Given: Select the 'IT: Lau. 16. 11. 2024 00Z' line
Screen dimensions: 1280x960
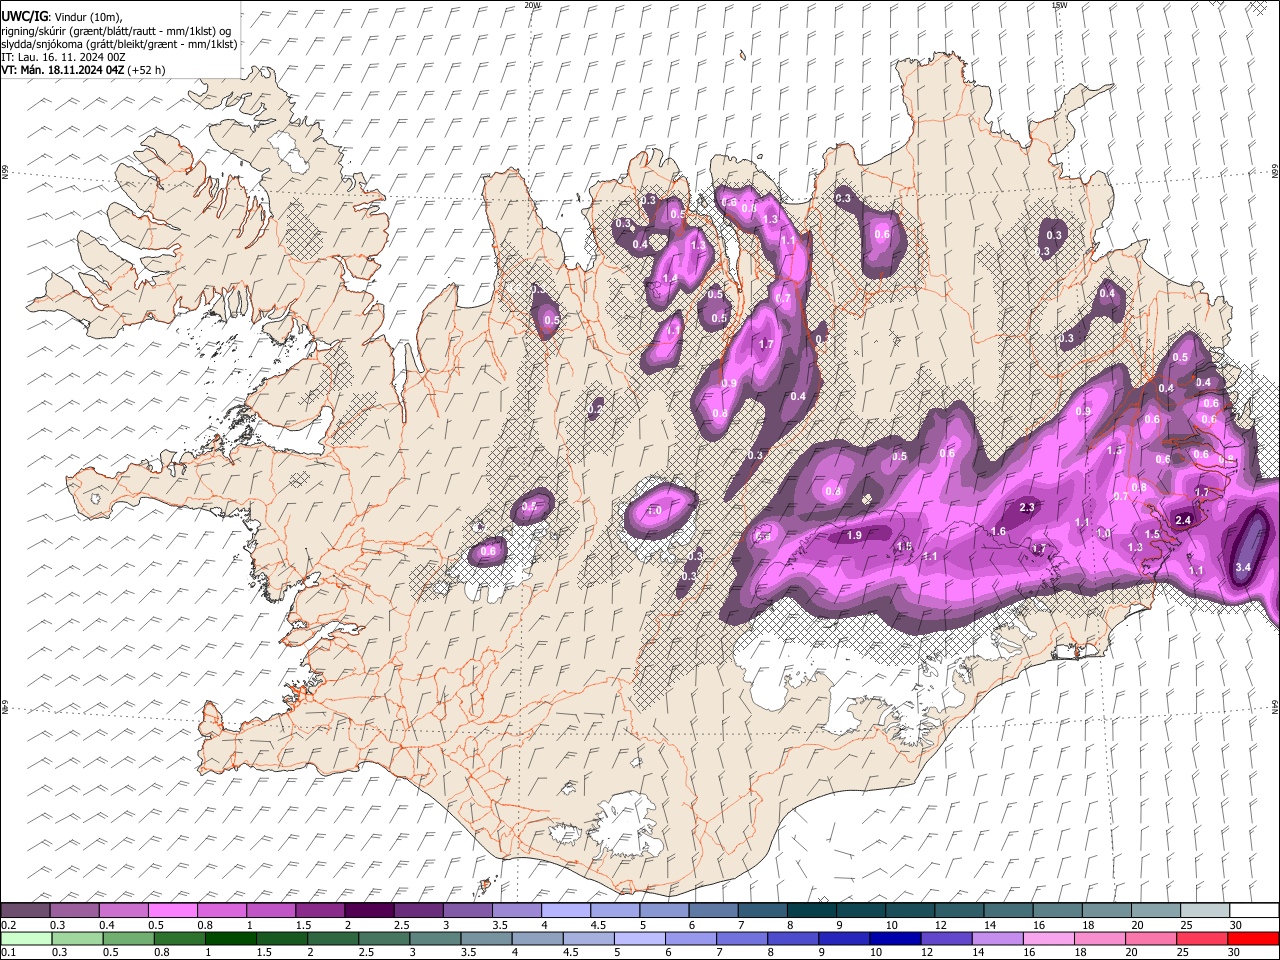Looking at the screenshot, I should click(63, 57).
